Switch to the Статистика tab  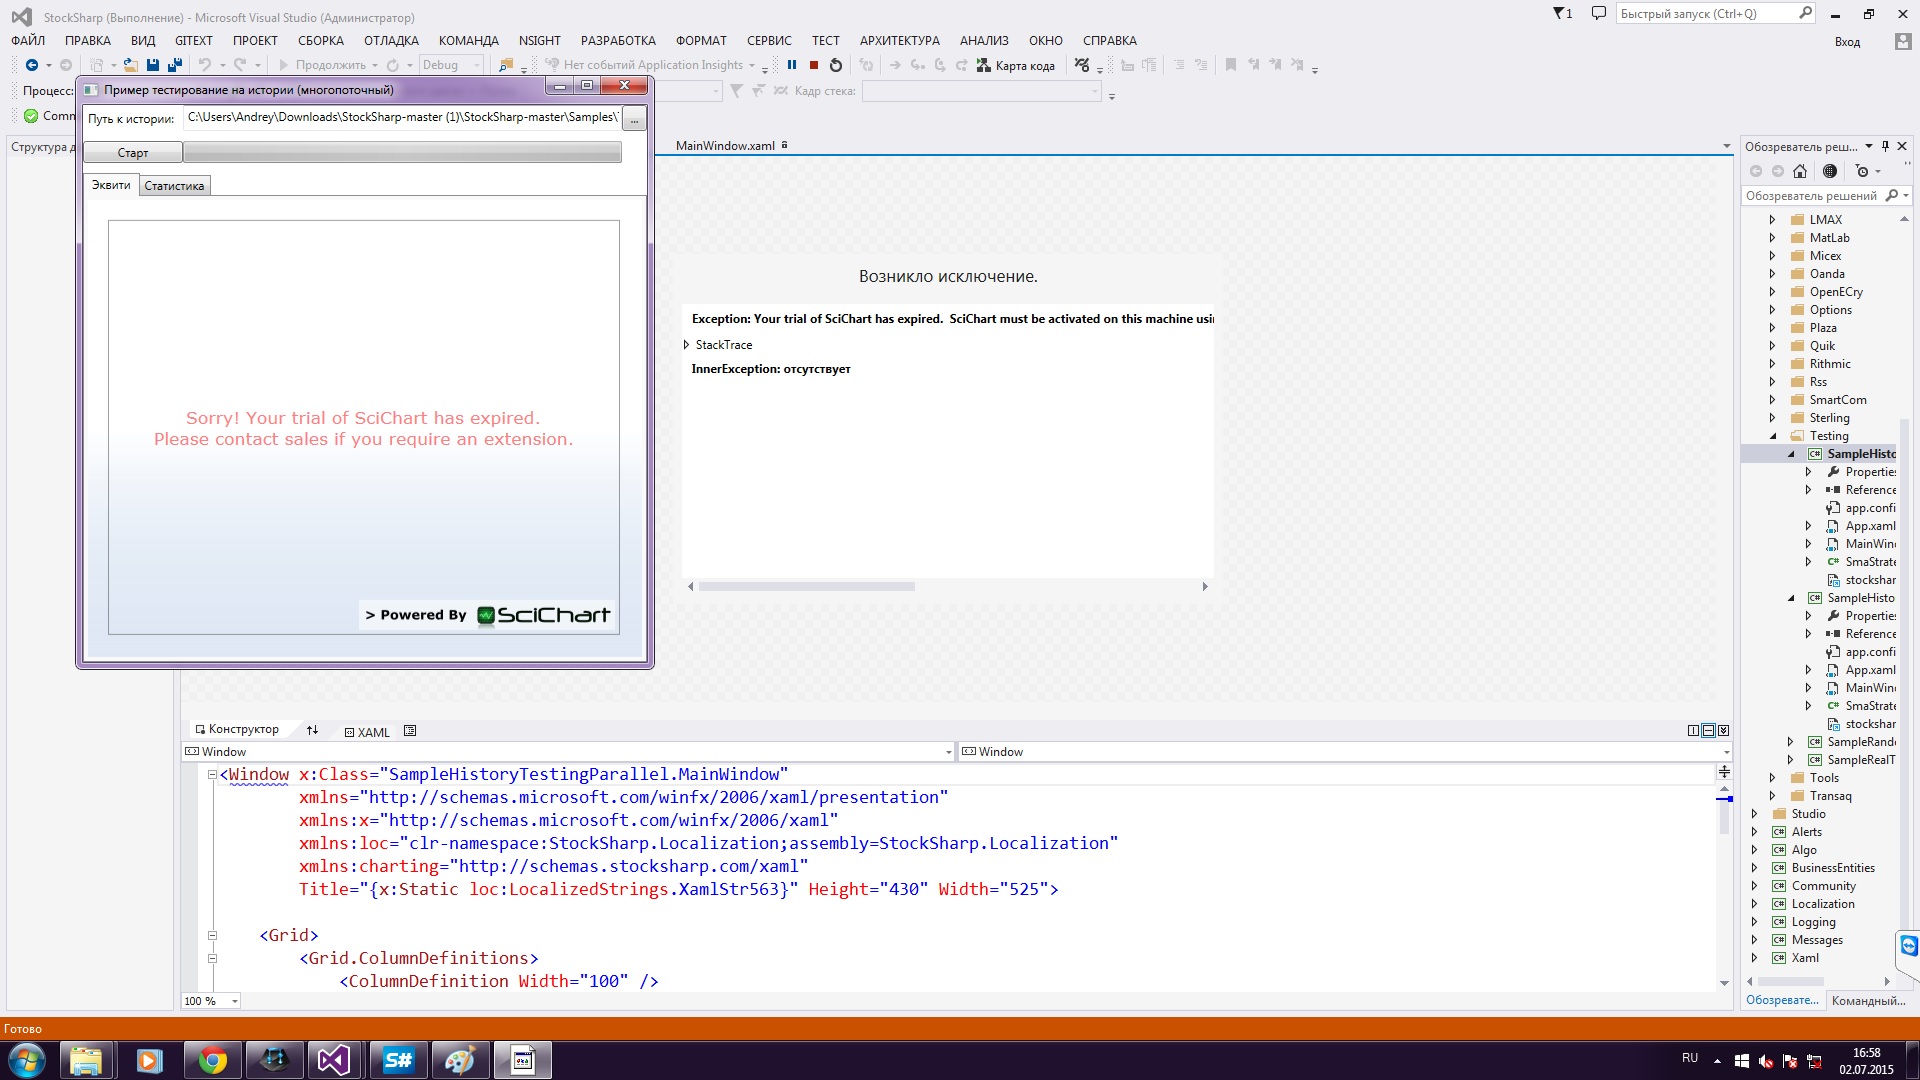pyautogui.click(x=174, y=186)
